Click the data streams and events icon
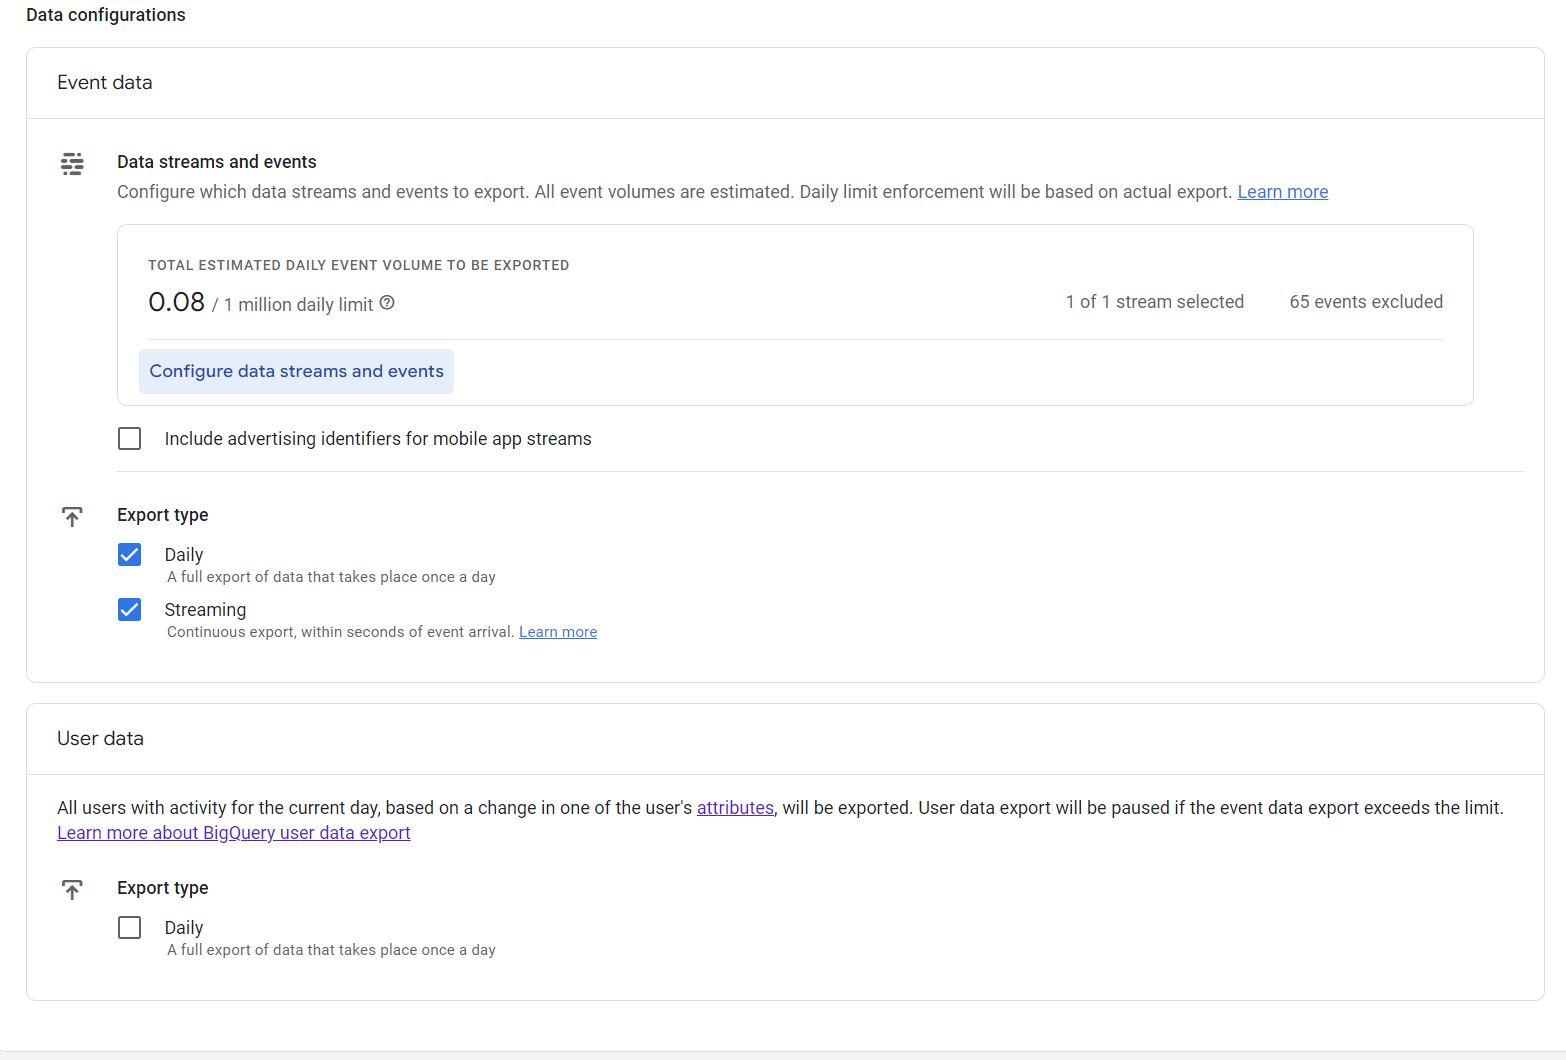Image resolution: width=1566 pixels, height=1060 pixels. click(x=71, y=163)
